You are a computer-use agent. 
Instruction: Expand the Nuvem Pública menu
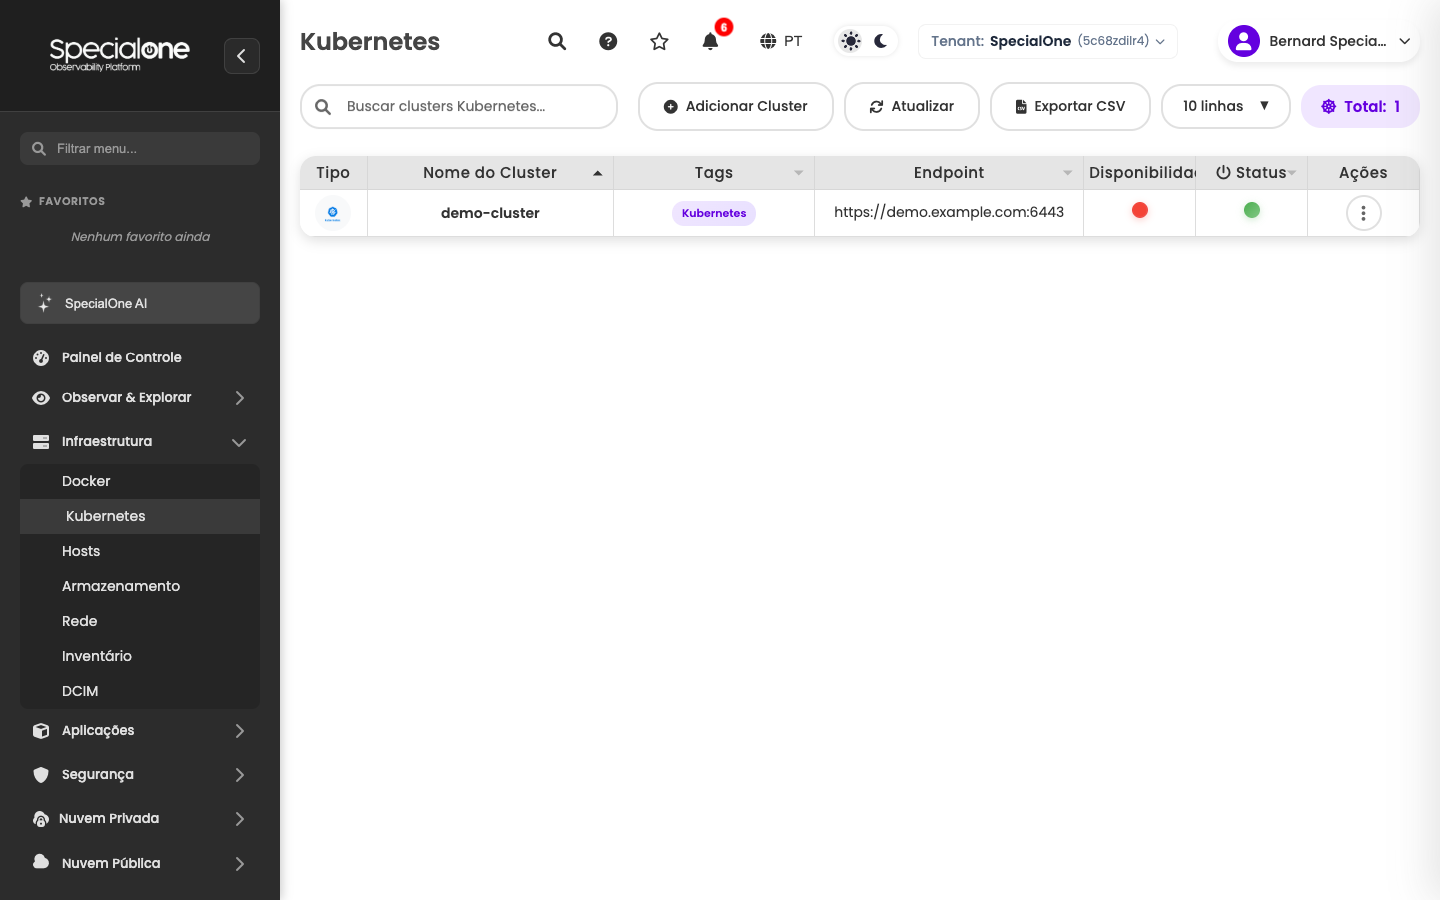tap(140, 863)
